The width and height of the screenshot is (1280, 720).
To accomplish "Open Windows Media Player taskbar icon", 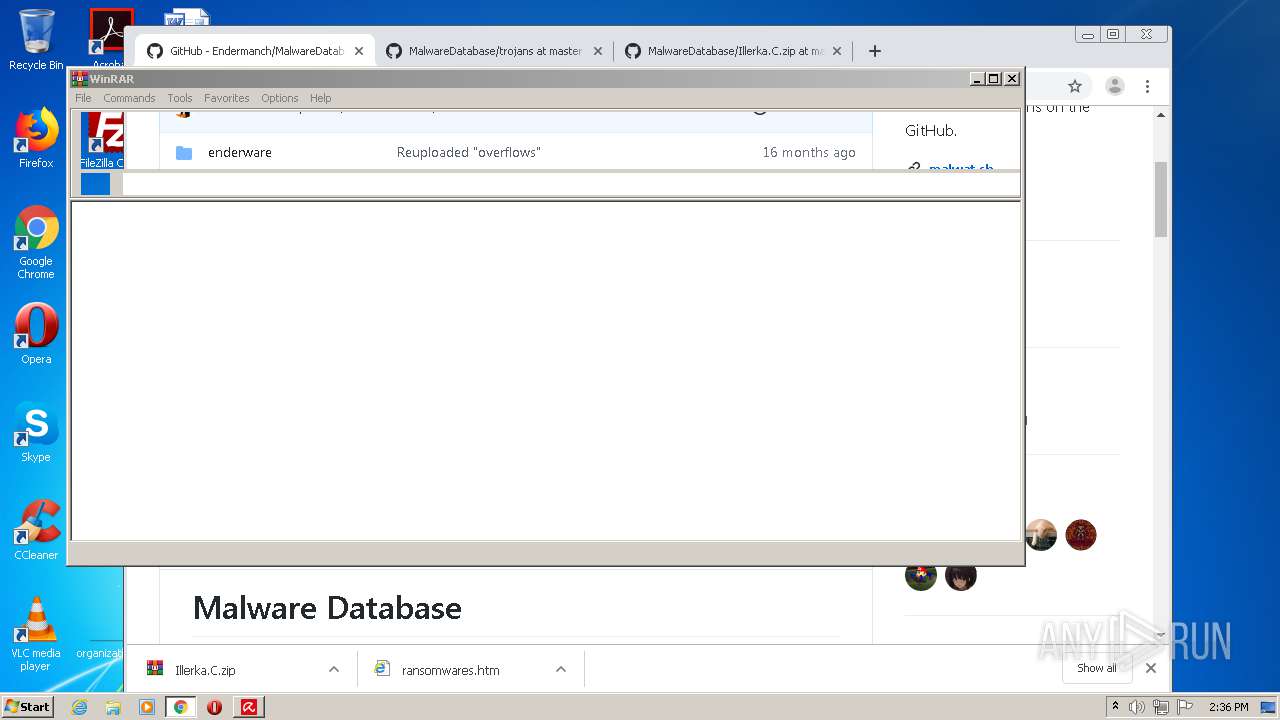I will click(147, 707).
